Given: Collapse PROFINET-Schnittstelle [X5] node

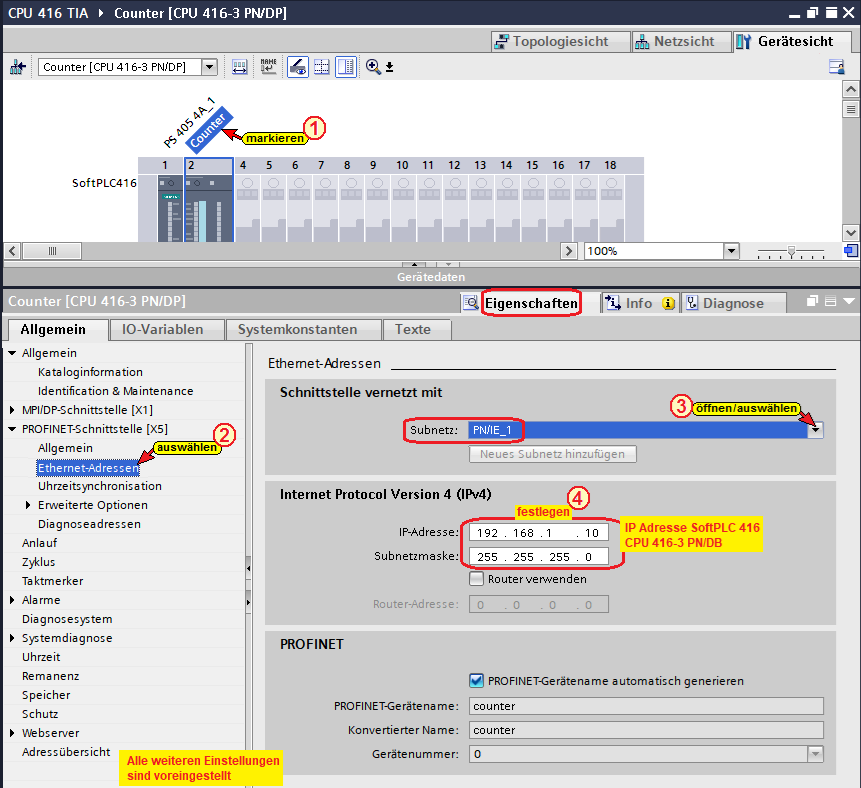Looking at the screenshot, I should pyautogui.click(x=12, y=429).
